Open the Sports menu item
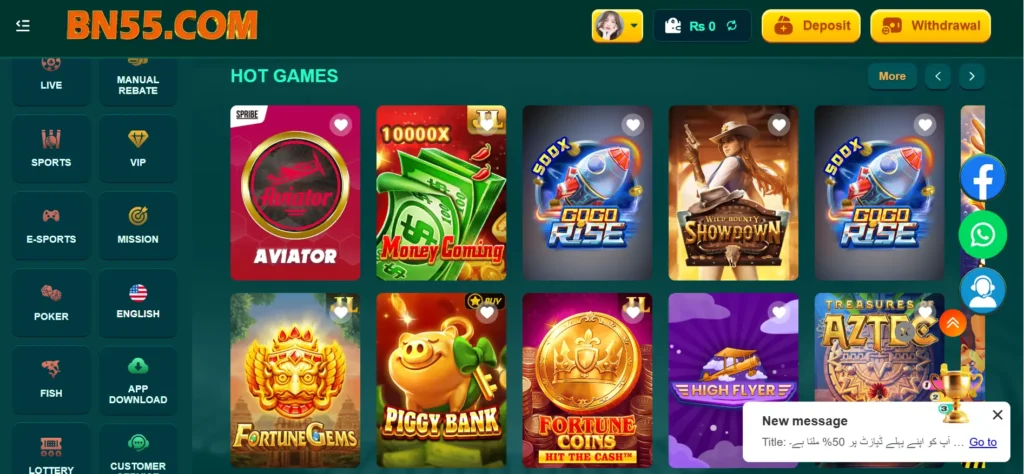Viewport: 1024px width, 474px height. 51,148
